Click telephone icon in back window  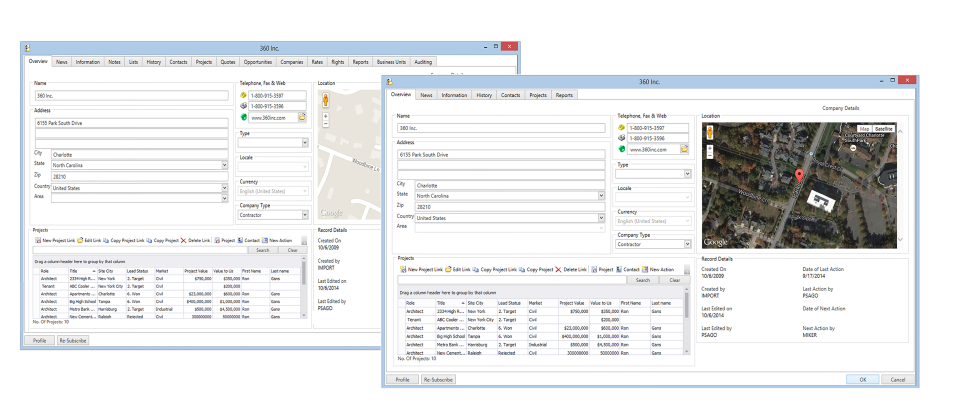click(243, 96)
